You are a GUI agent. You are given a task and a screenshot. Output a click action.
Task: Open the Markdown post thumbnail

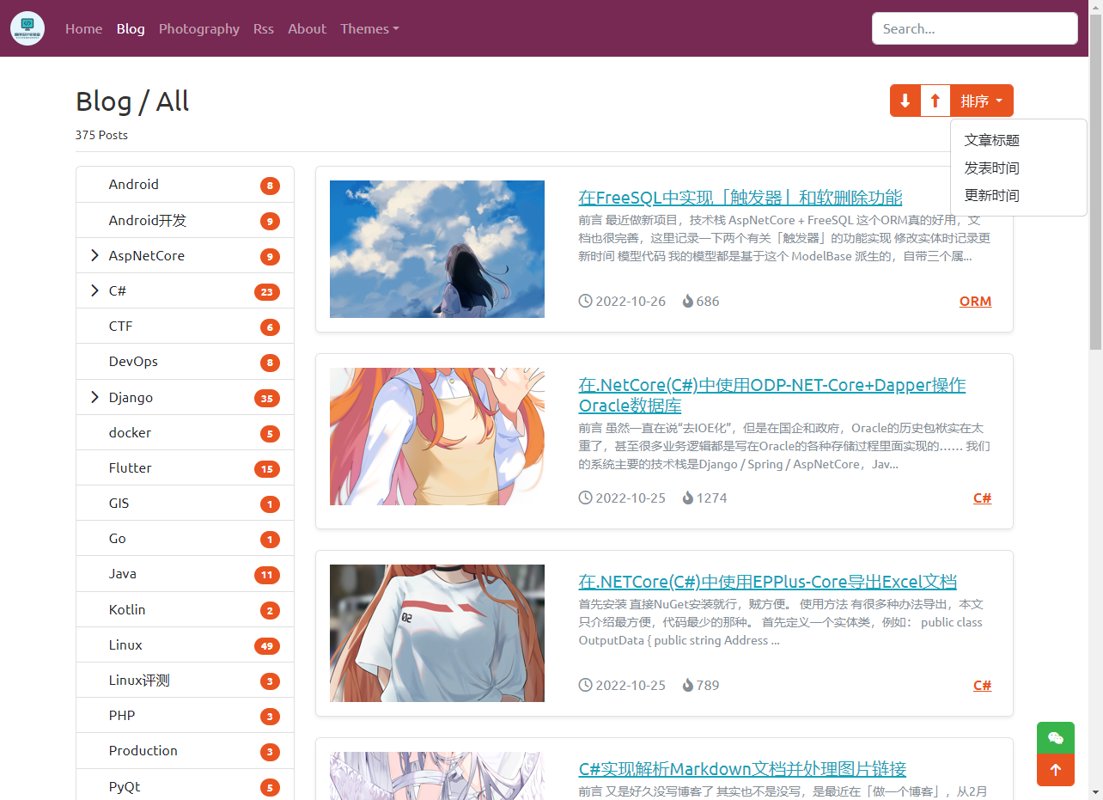pos(437,776)
